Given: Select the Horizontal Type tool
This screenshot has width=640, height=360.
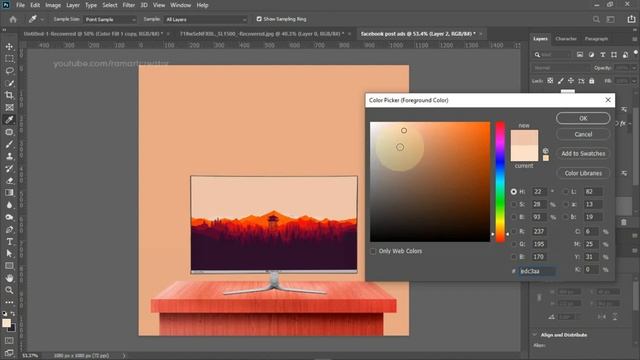Looking at the screenshot, I should (9, 242).
